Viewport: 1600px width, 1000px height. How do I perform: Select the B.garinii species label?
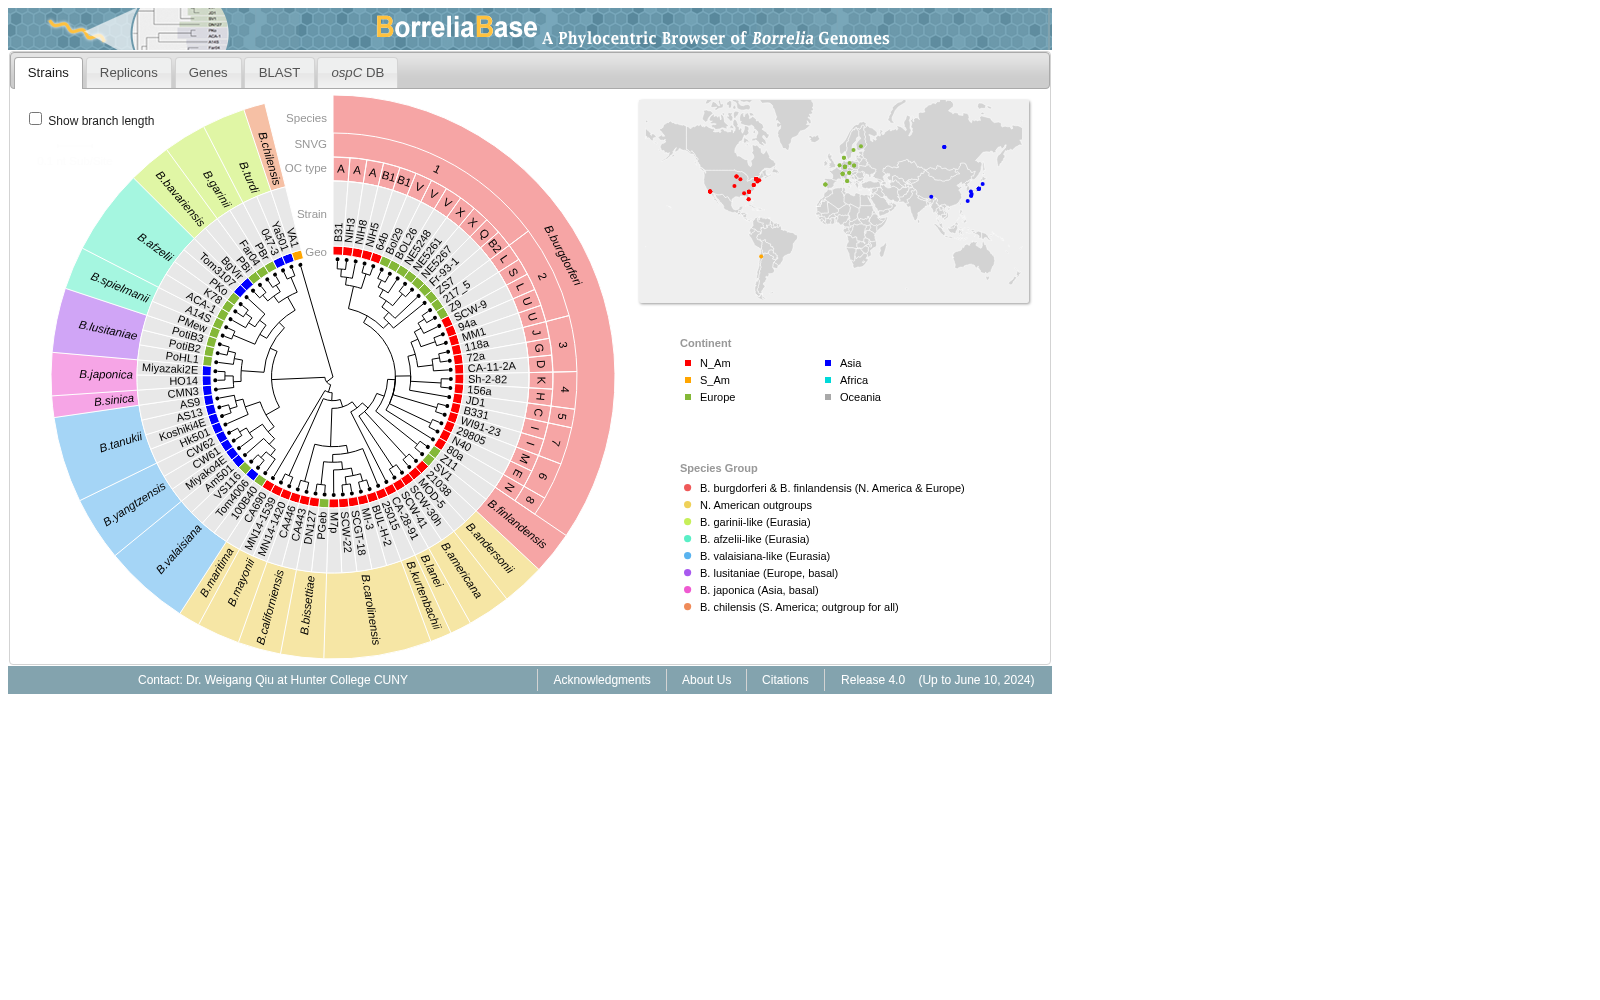click(x=216, y=189)
